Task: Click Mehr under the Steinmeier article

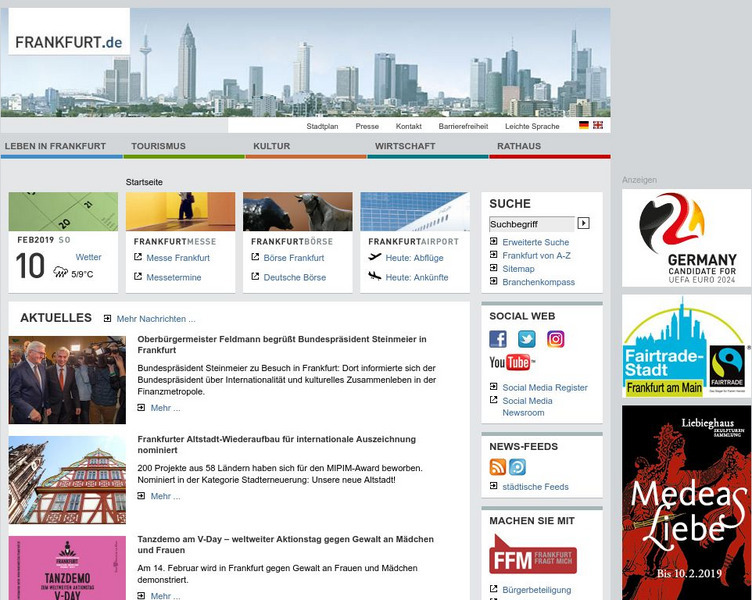Action: pyautogui.click(x=165, y=408)
